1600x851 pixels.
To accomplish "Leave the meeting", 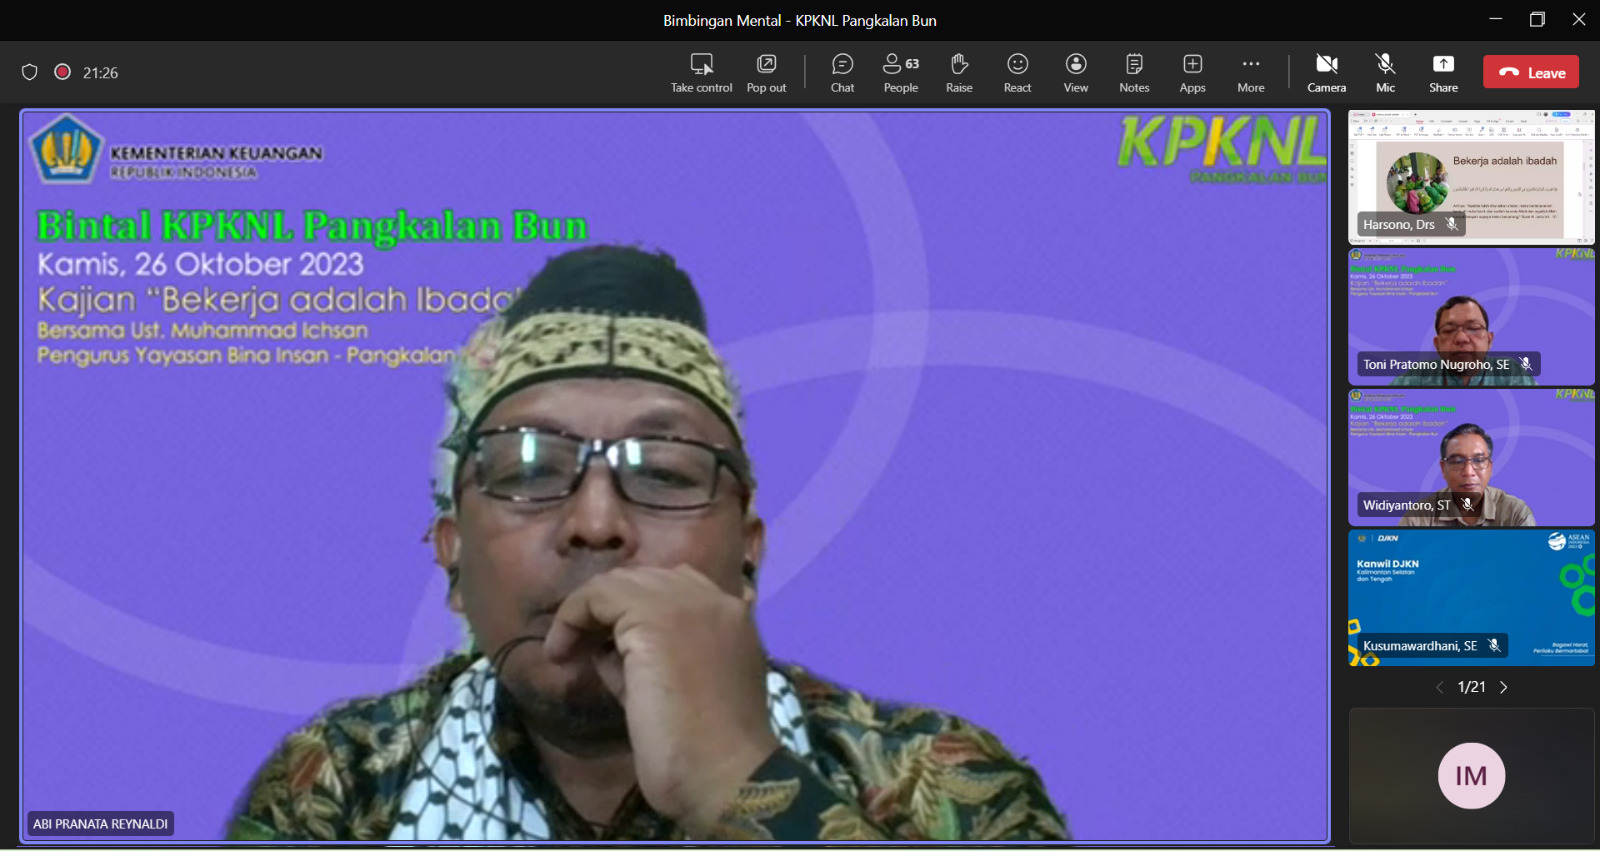I will pos(1530,72).
